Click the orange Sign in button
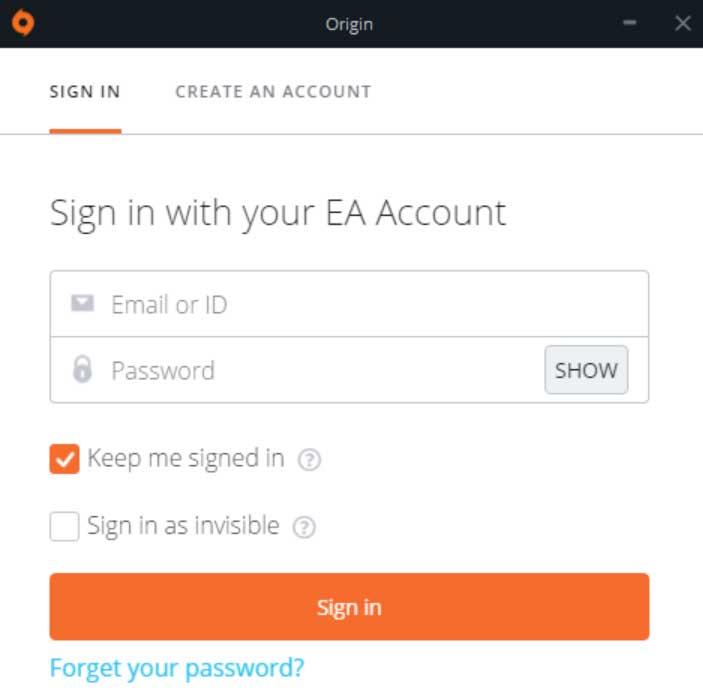Image resolution: width=703 pixels, height=694 pixels. click(349, 607)
